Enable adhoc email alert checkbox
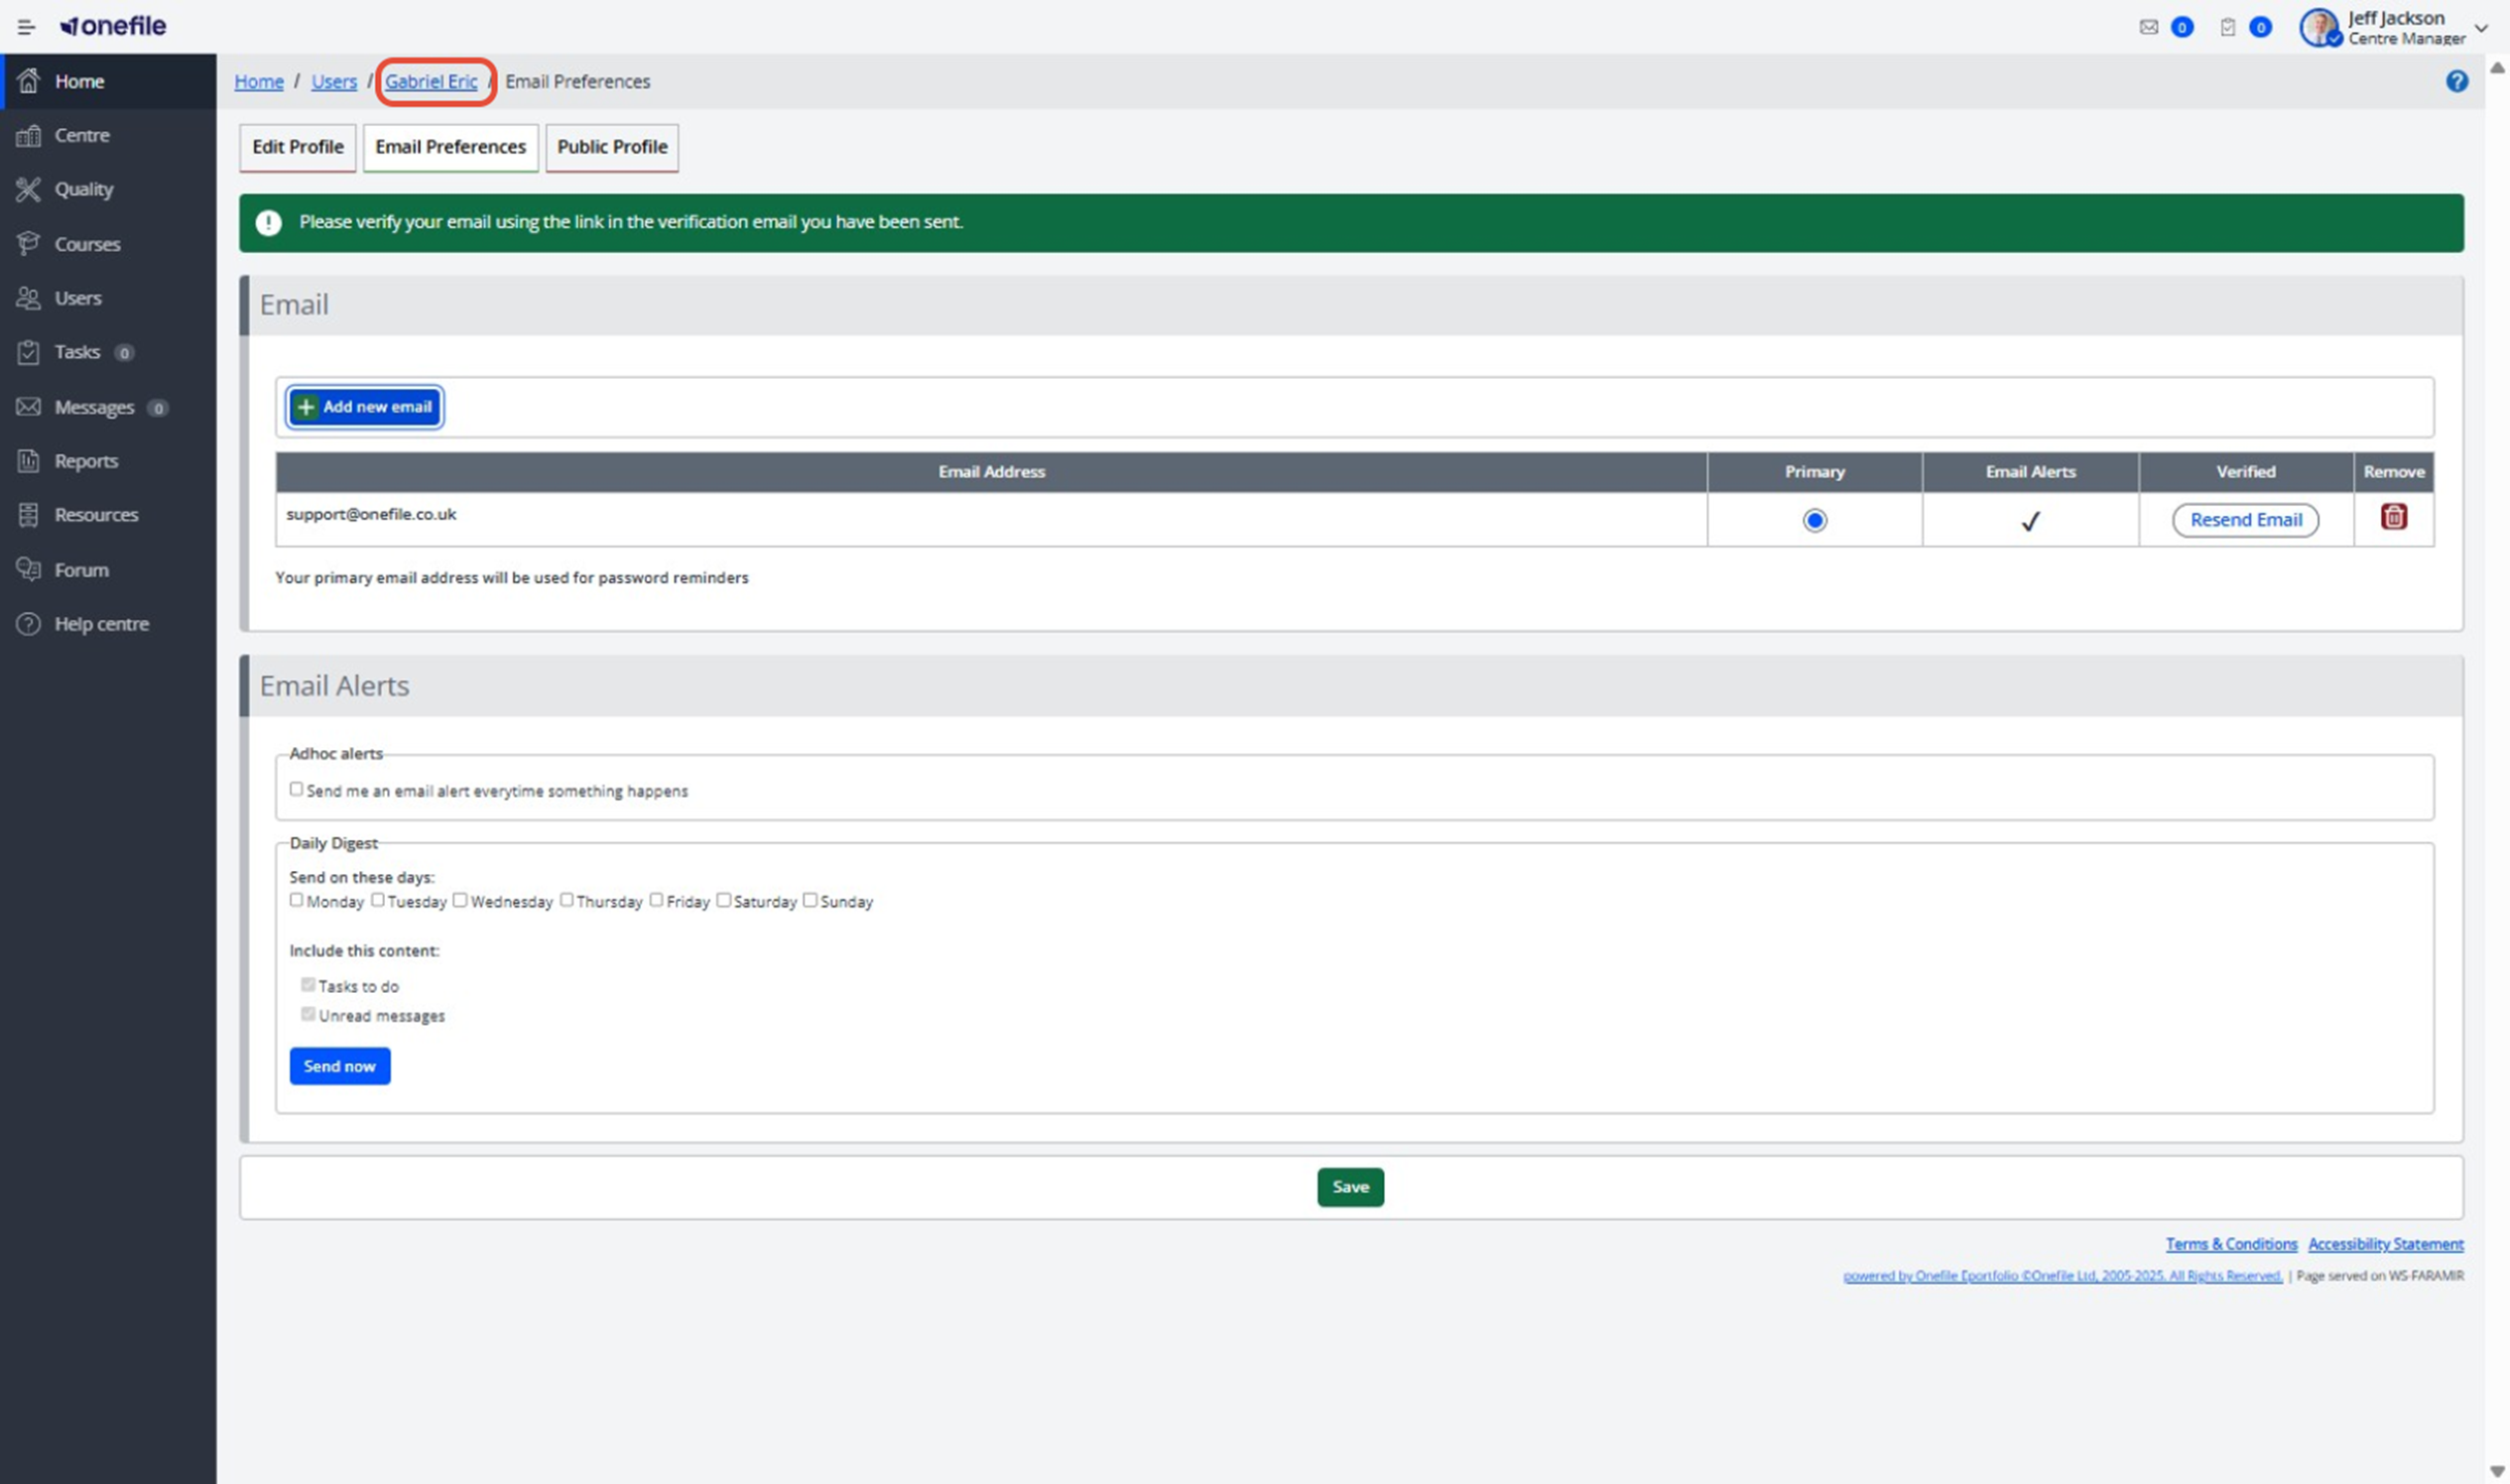Screen dimensions: 2510x1484 (296, 789)
